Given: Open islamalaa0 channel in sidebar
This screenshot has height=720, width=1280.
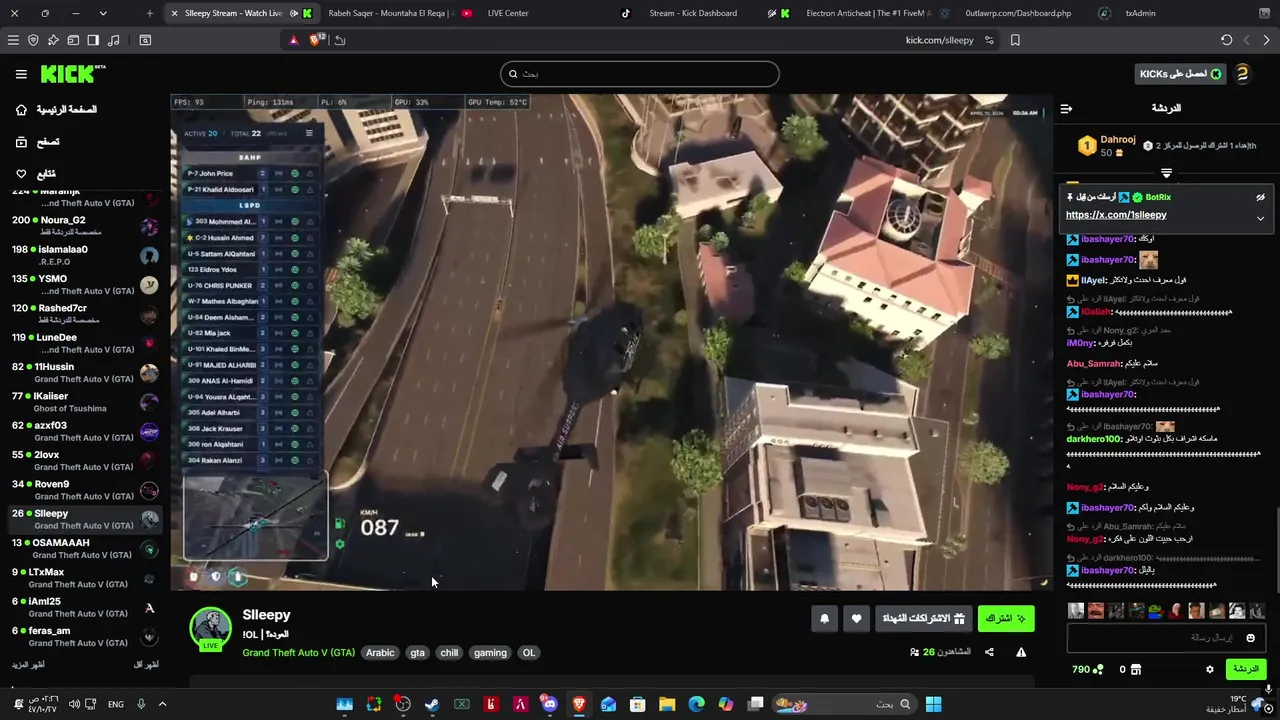Looking at the screenshot, I should point(84,255).
